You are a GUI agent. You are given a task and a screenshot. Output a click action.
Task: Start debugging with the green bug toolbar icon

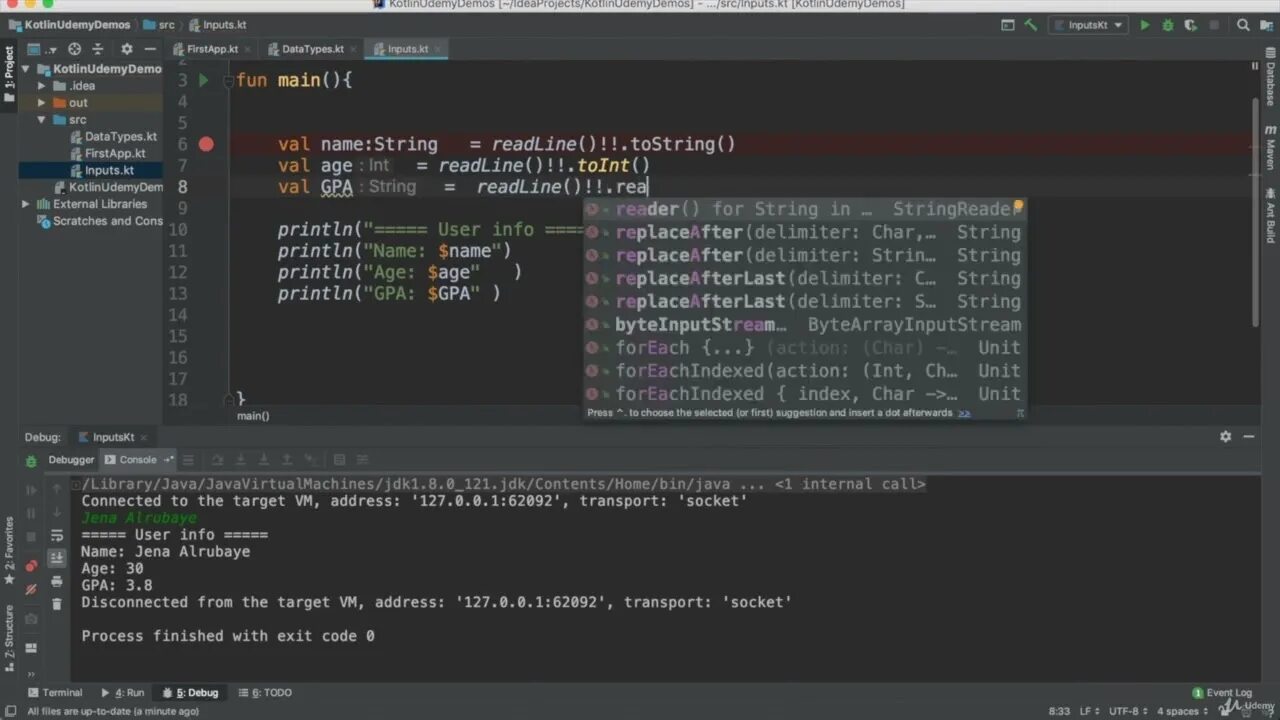(1167, 25)
